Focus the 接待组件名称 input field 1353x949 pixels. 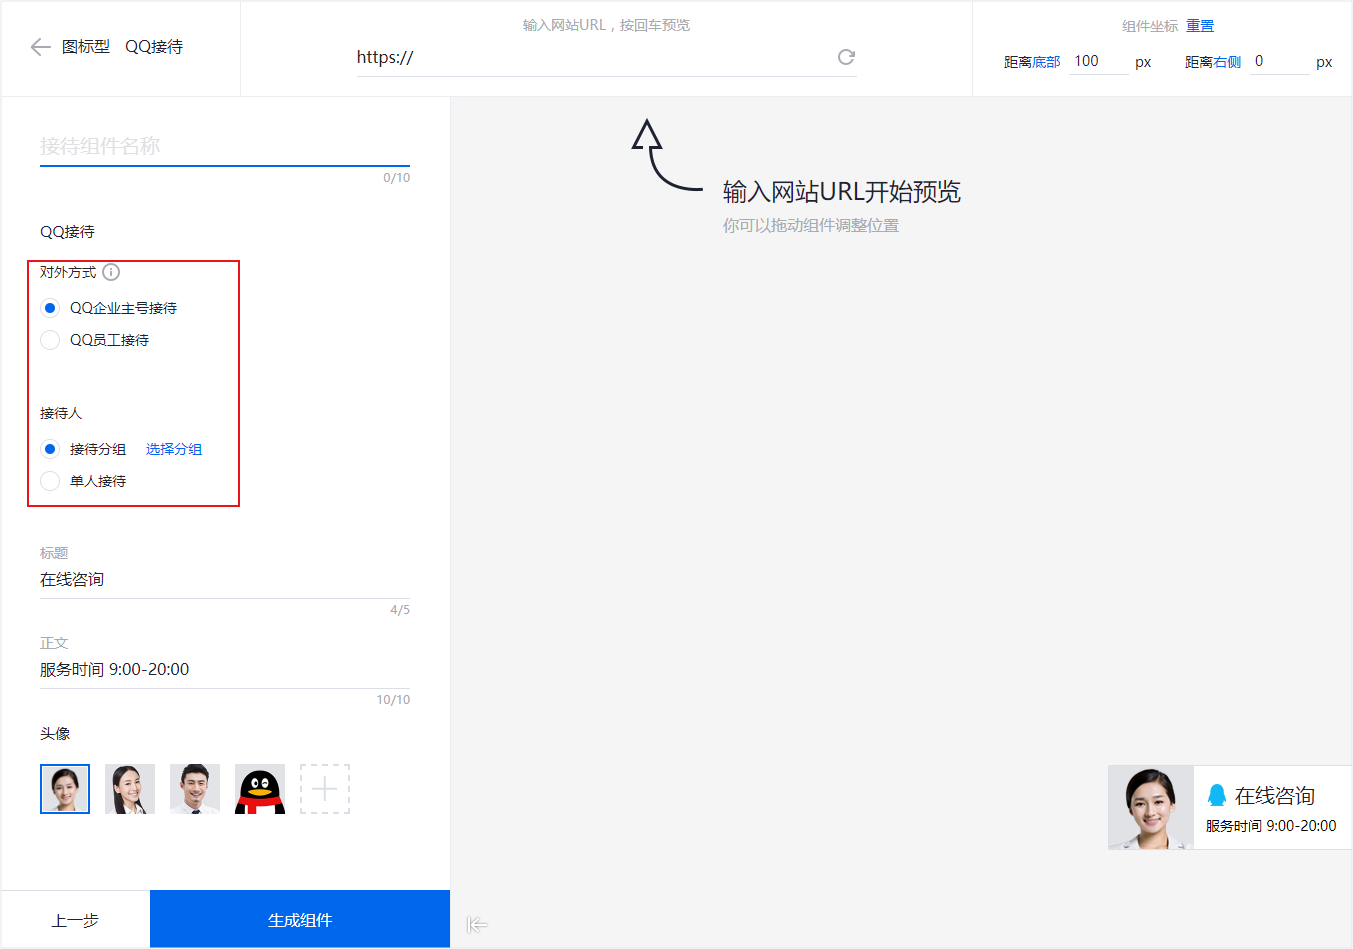[x=225, y=146]
